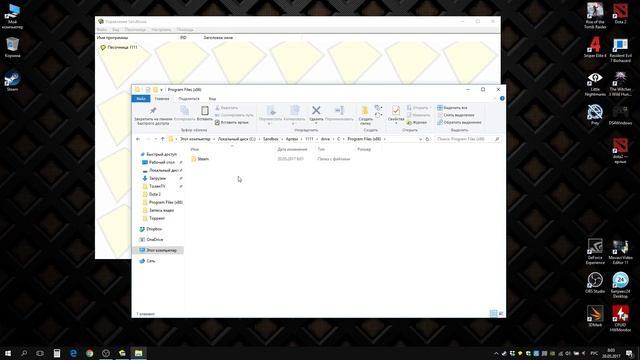Viewport: 640px width, 360px height.
Task: Open Google Chrome from the taskbar
Action: (x=90, y=353)
